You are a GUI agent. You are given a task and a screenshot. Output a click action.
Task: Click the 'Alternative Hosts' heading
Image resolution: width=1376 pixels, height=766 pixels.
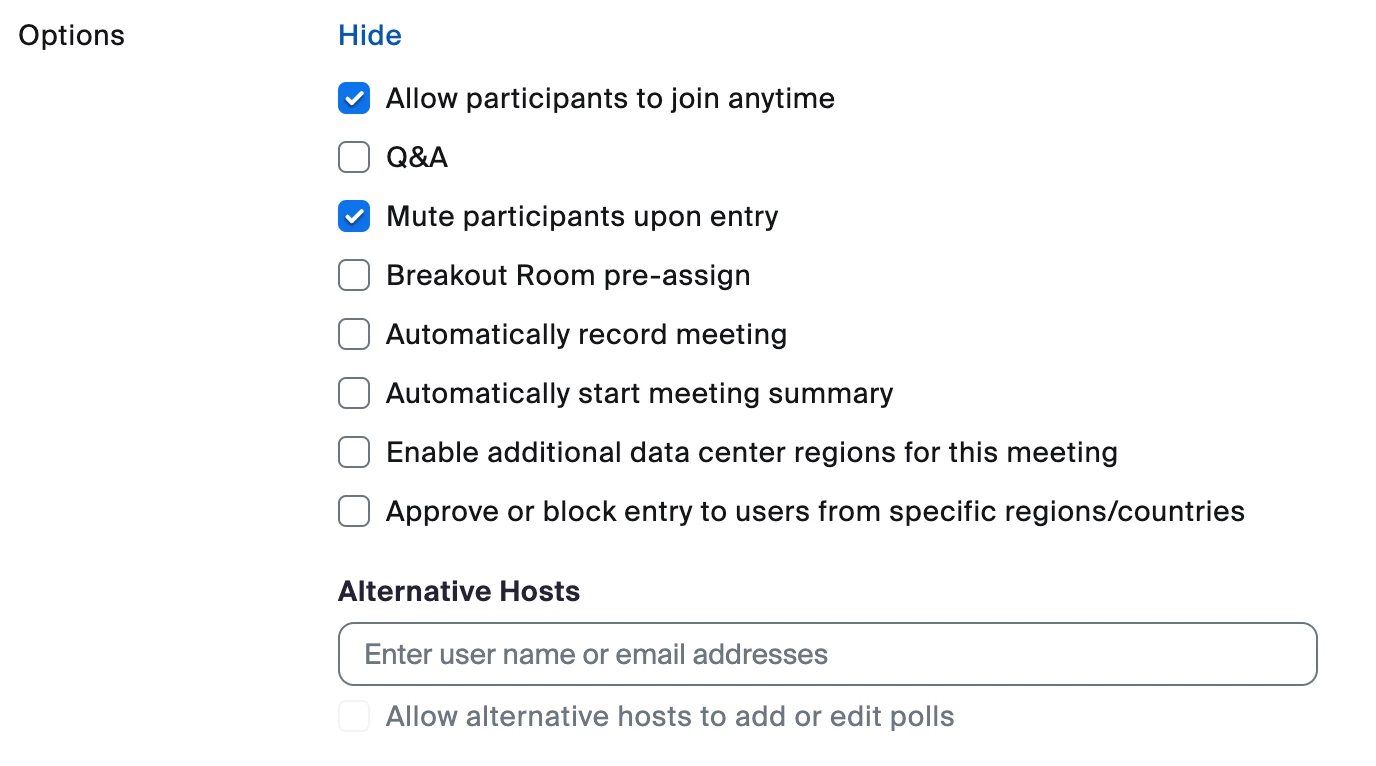[x=459, y=592]
